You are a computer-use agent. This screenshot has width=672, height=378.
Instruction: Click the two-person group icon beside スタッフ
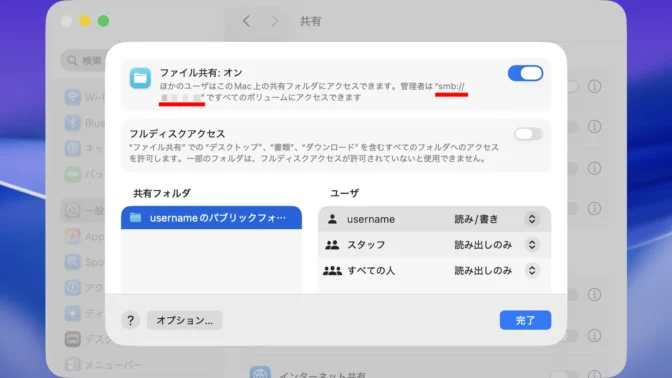coord(332,245)
